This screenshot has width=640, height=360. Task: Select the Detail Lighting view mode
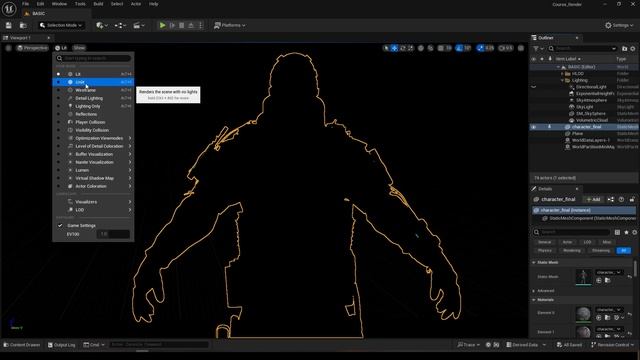click(x=93, y=98)
